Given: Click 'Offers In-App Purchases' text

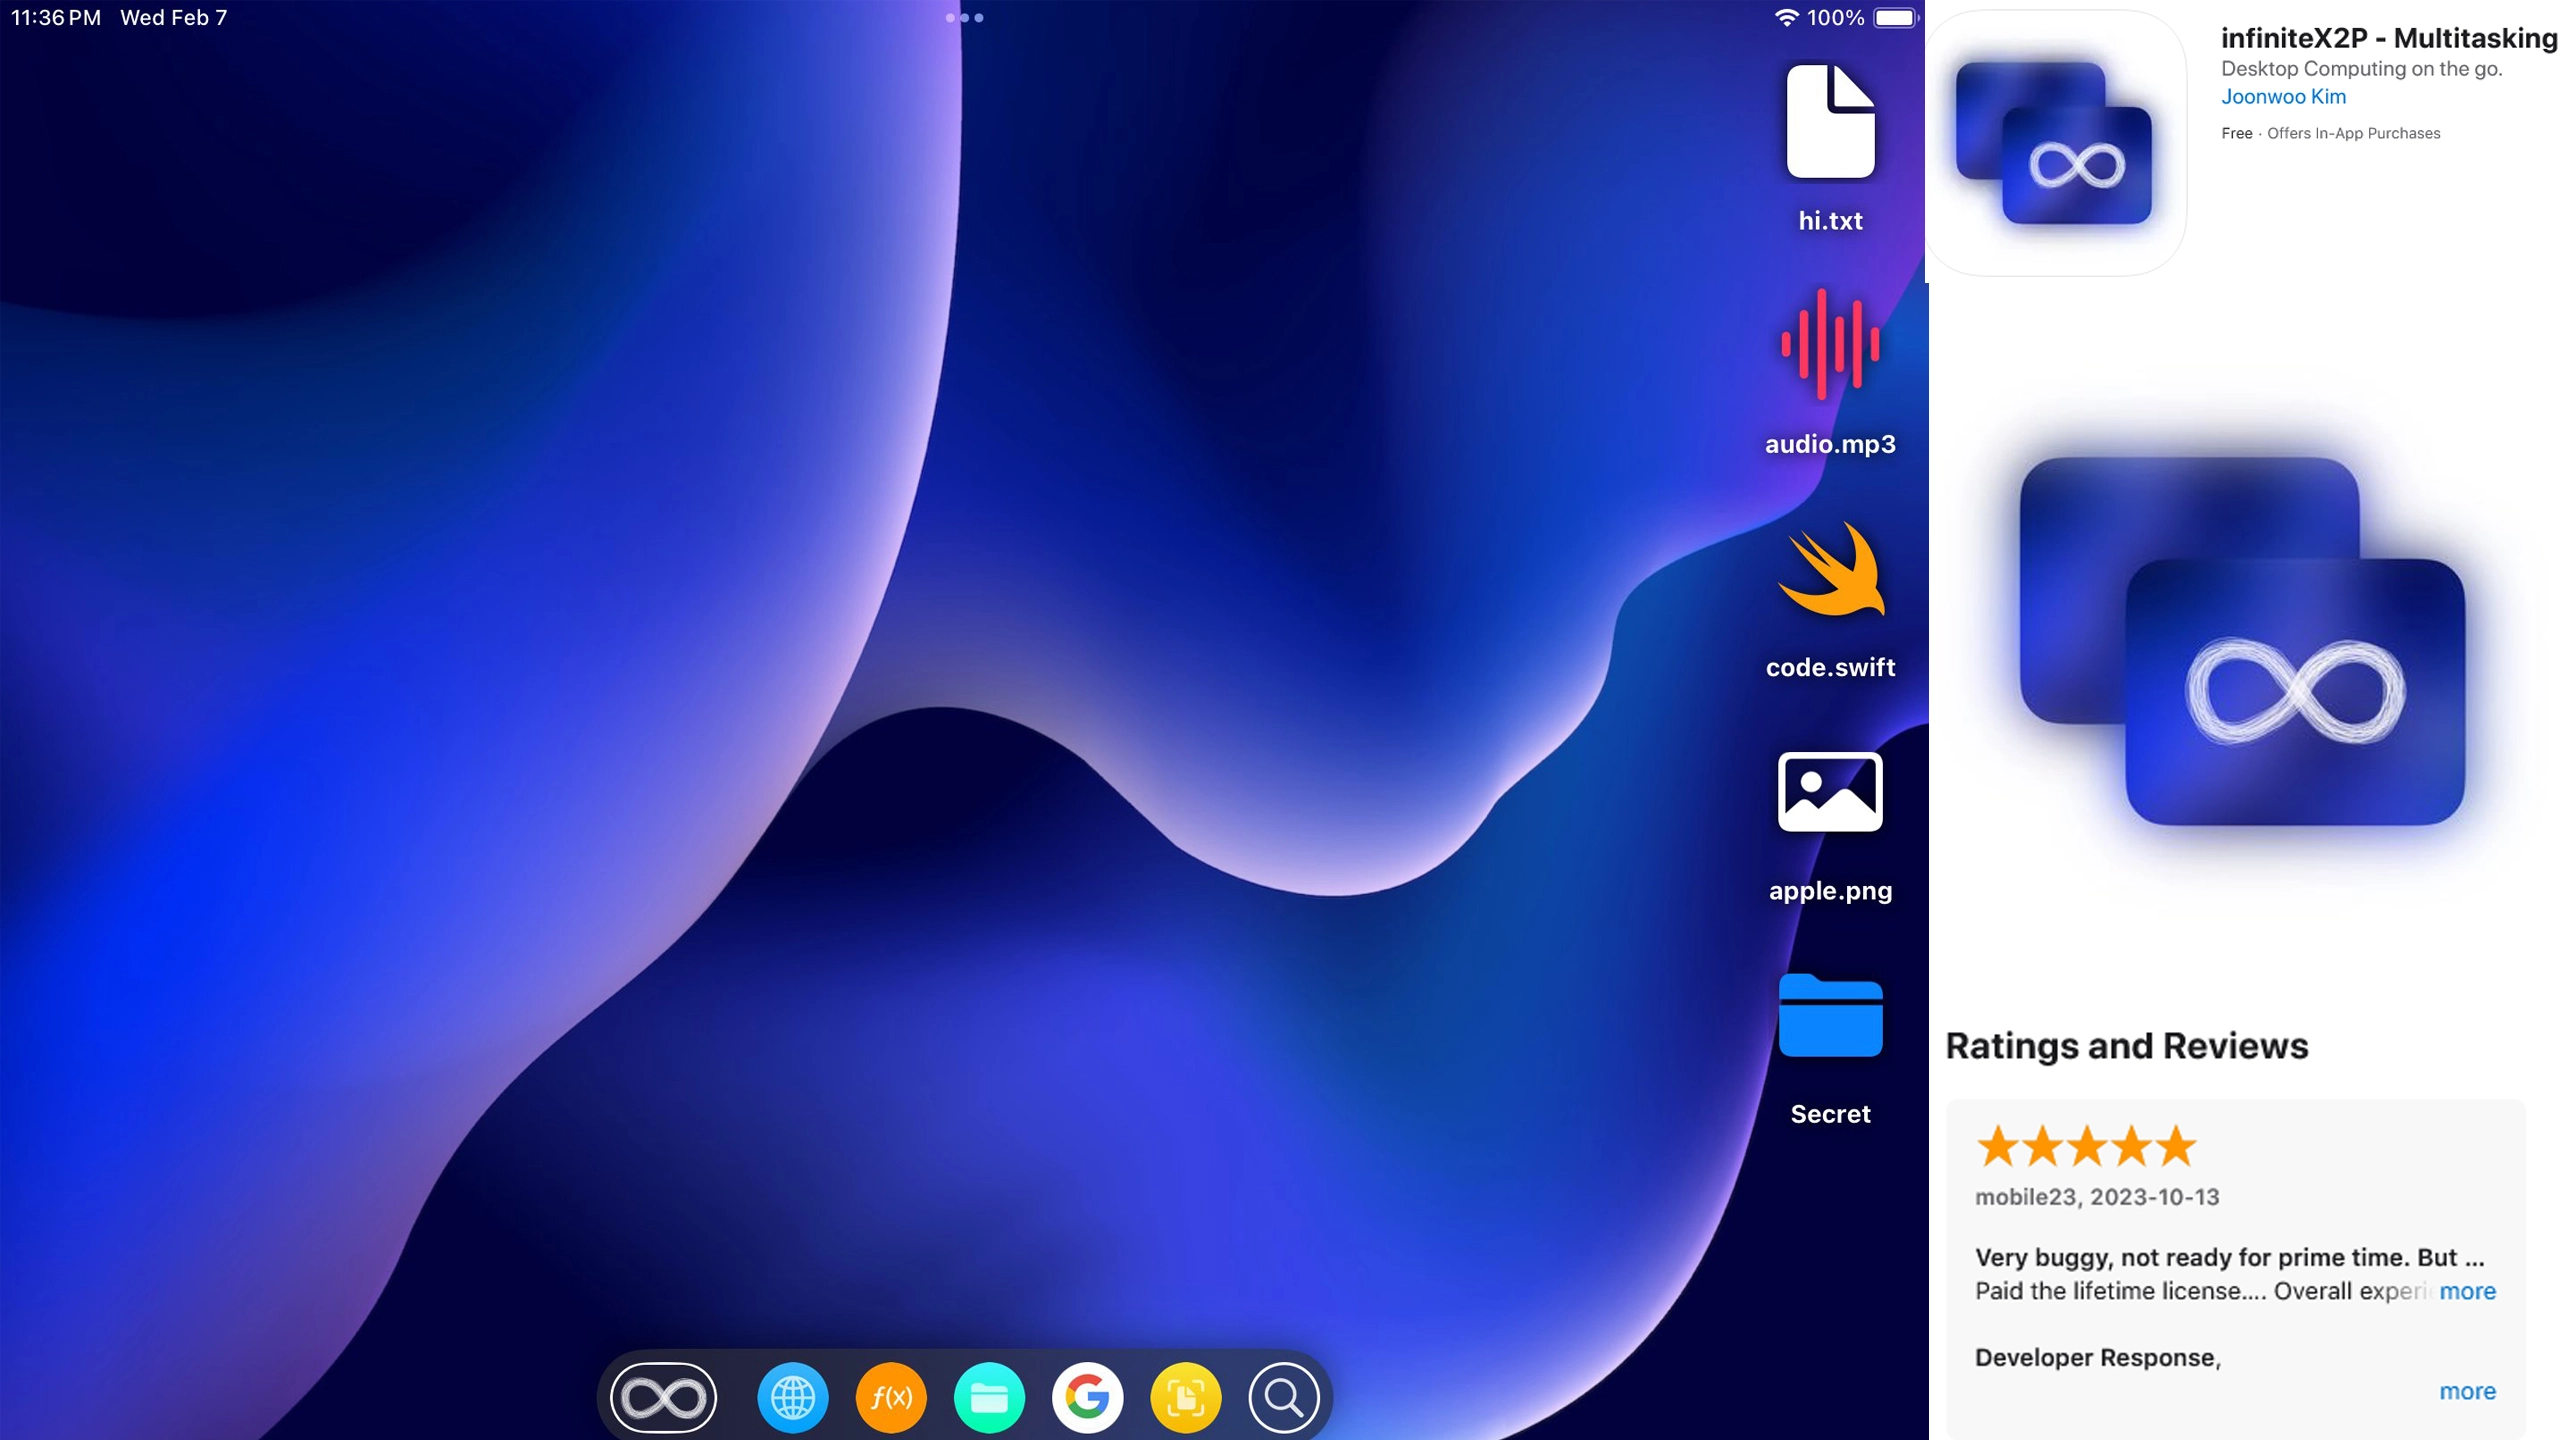Looking at the screenshot, I should click(2353, 133).
